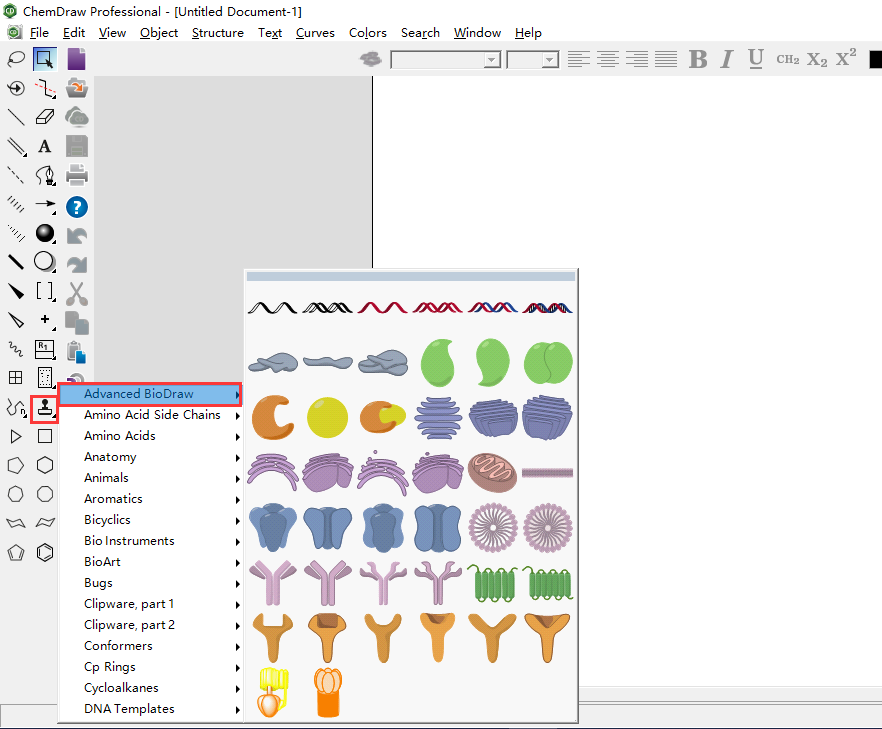Open the Structure menu
Screen dimensions: 882x729
218,33
